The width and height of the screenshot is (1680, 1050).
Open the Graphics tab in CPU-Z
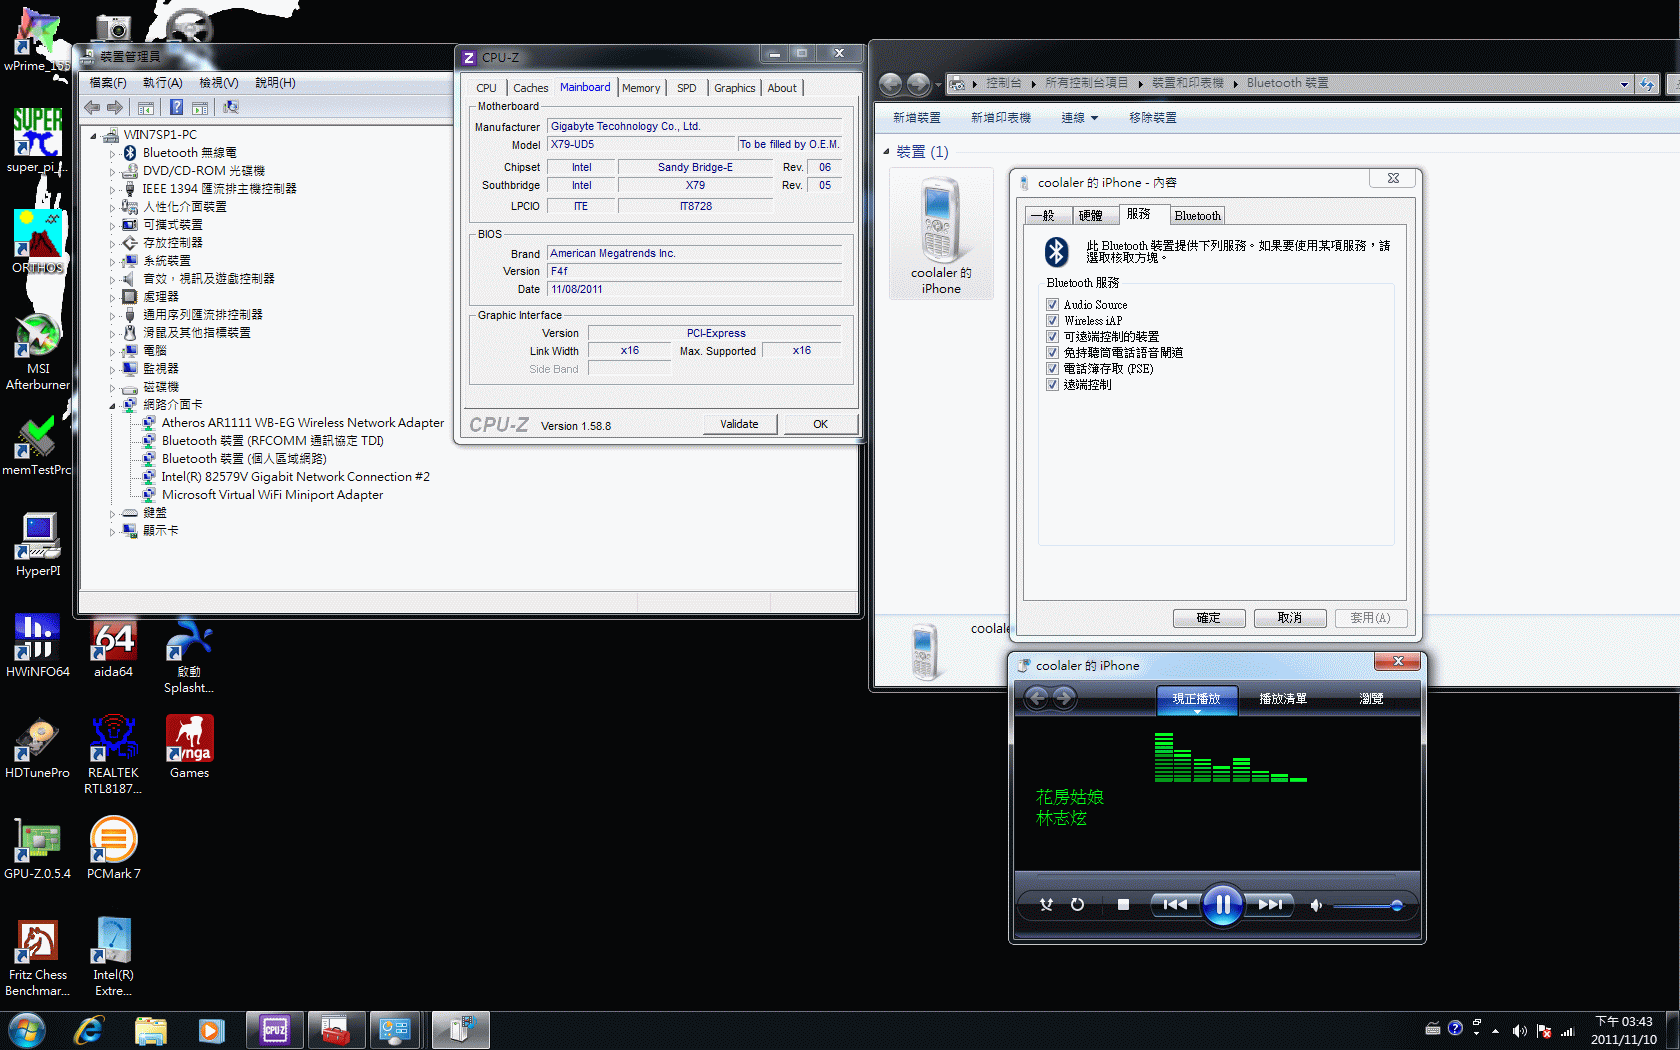pyautogui.click(x=734, y=88)
